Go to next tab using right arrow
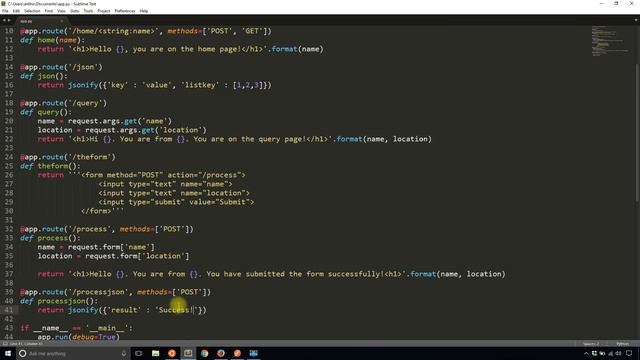The height and width of the screenshot is (360, 640). pos(9,20)
